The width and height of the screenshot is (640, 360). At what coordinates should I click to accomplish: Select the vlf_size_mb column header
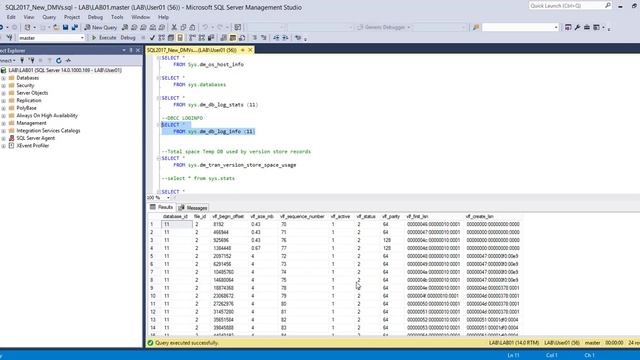tap(262, 216)
